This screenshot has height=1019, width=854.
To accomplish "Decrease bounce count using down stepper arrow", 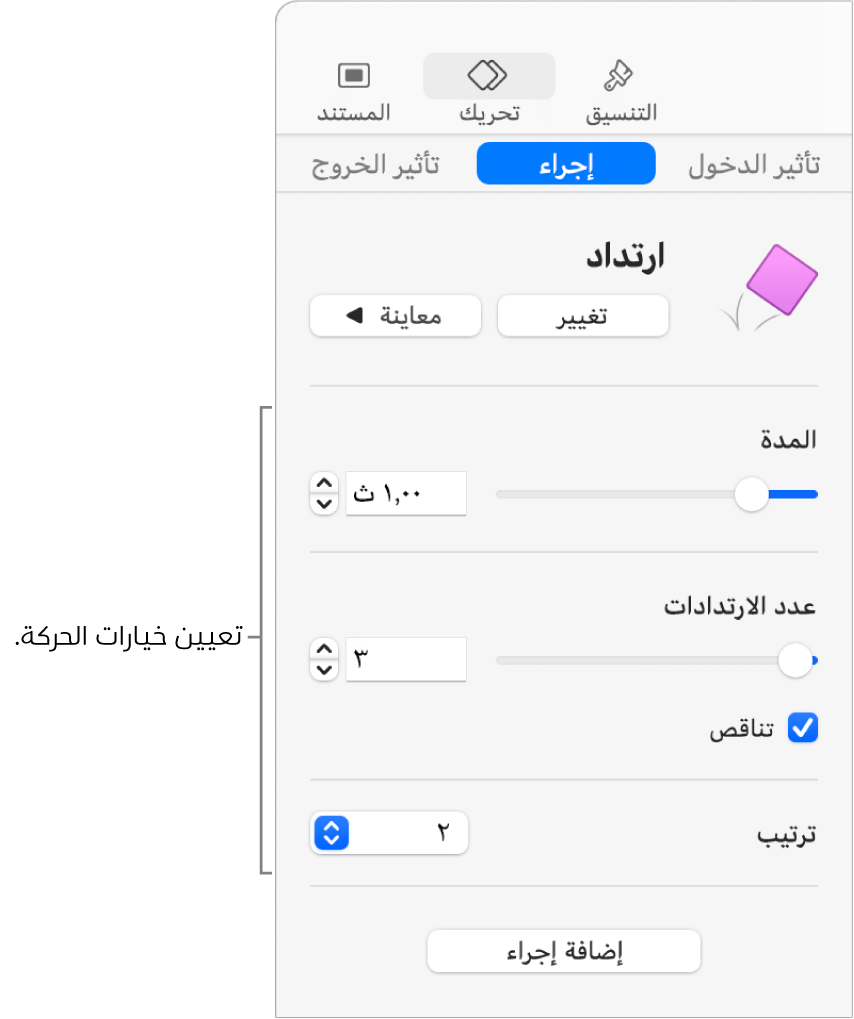I will coord(323,669).
